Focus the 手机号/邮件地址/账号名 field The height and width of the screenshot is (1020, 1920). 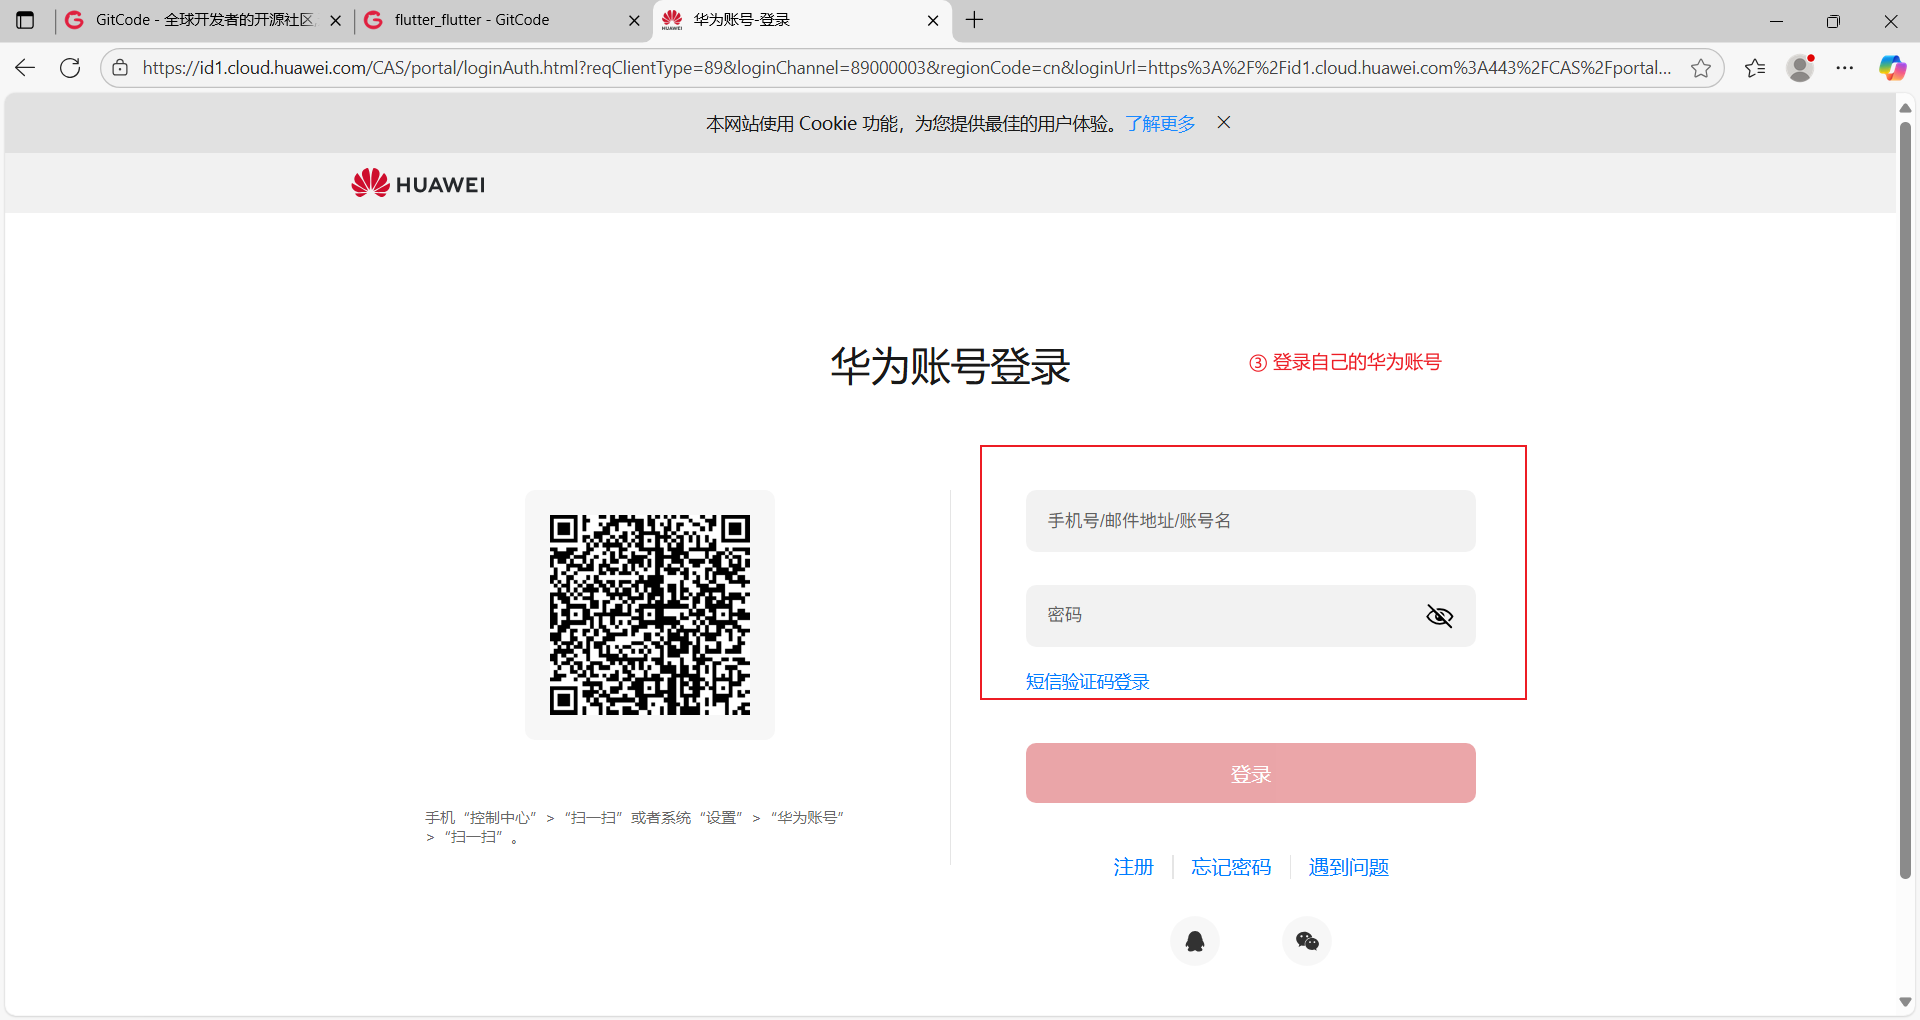tap(1251, 521)
